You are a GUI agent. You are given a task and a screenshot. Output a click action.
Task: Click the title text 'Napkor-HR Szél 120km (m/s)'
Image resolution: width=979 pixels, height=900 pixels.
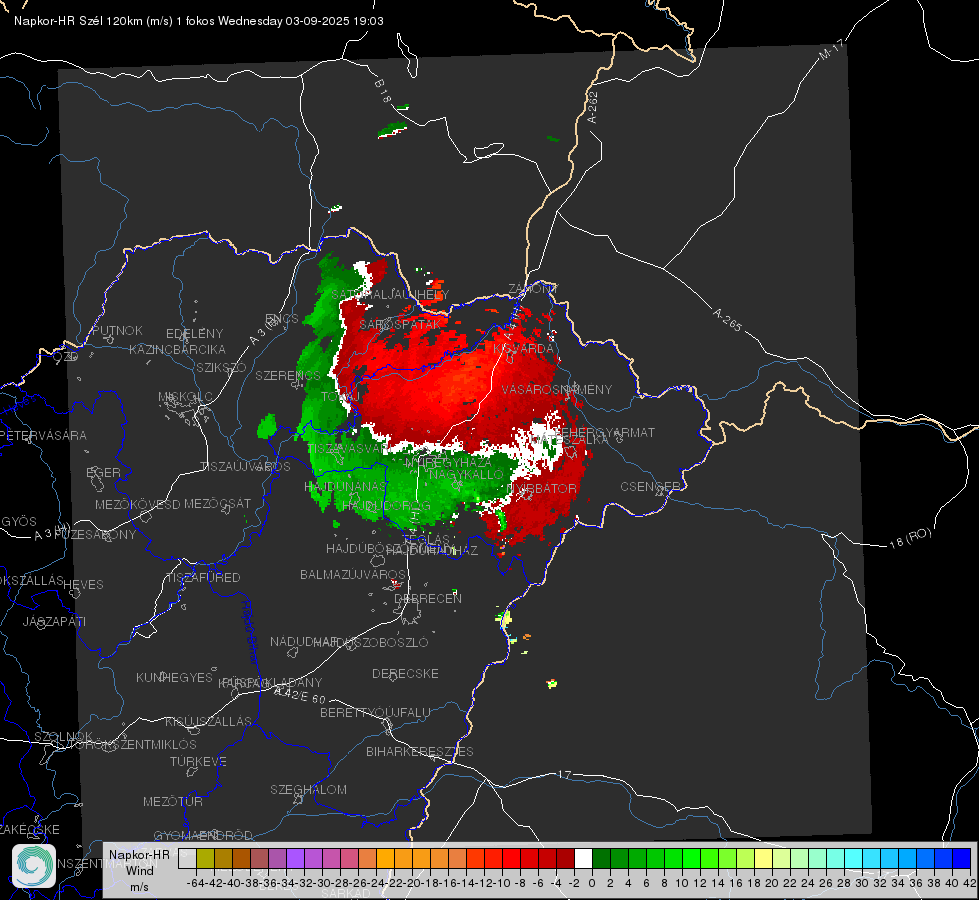[x=94, y=21]
